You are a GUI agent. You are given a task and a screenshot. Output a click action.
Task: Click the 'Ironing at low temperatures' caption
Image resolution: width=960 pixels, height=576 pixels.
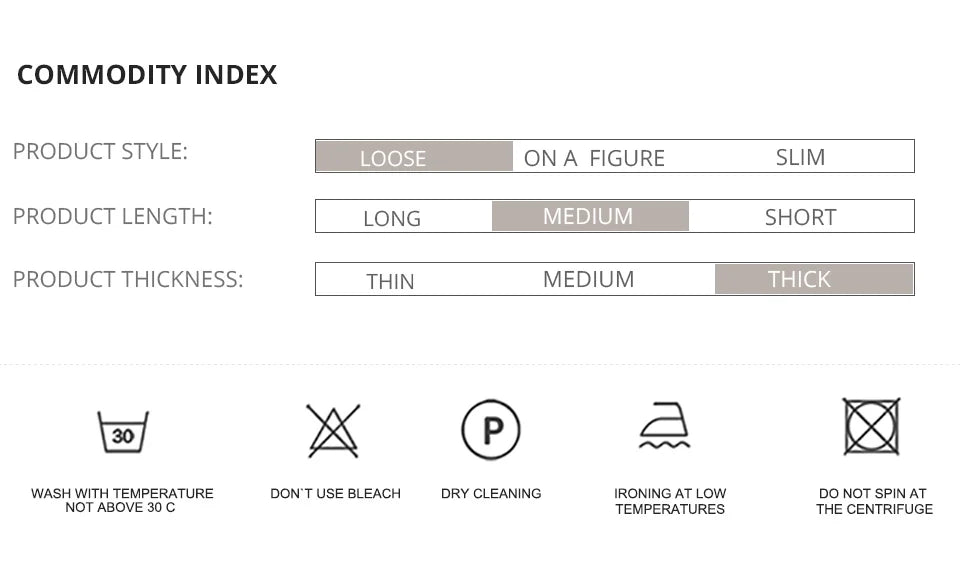(x=670, y=501)
